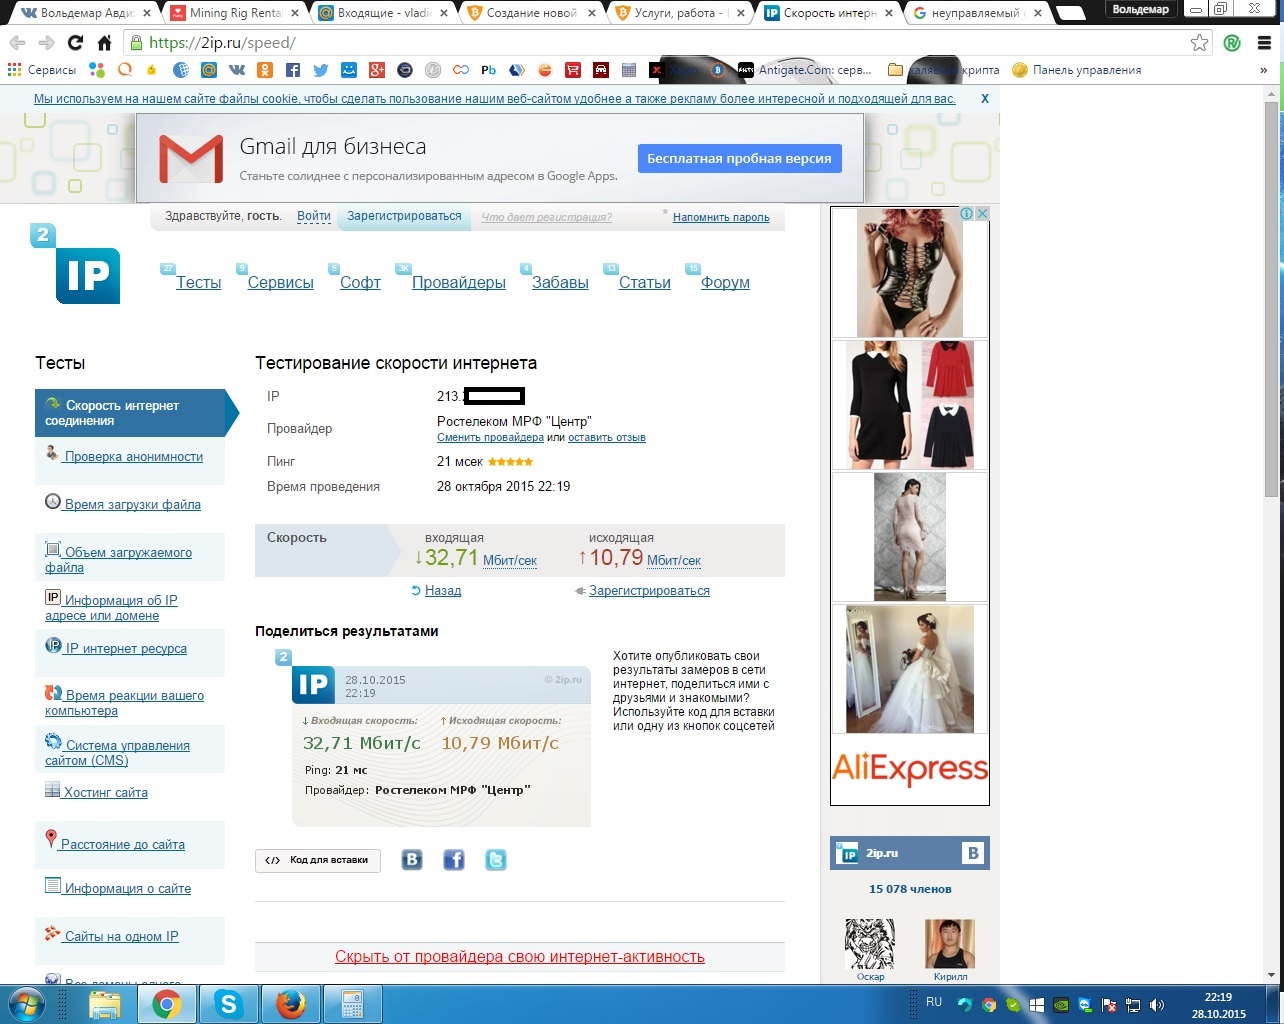Screen dimensions: 1284x1024
Task: Open the RU language switcher in tray
Action: tap(934, 1002)
